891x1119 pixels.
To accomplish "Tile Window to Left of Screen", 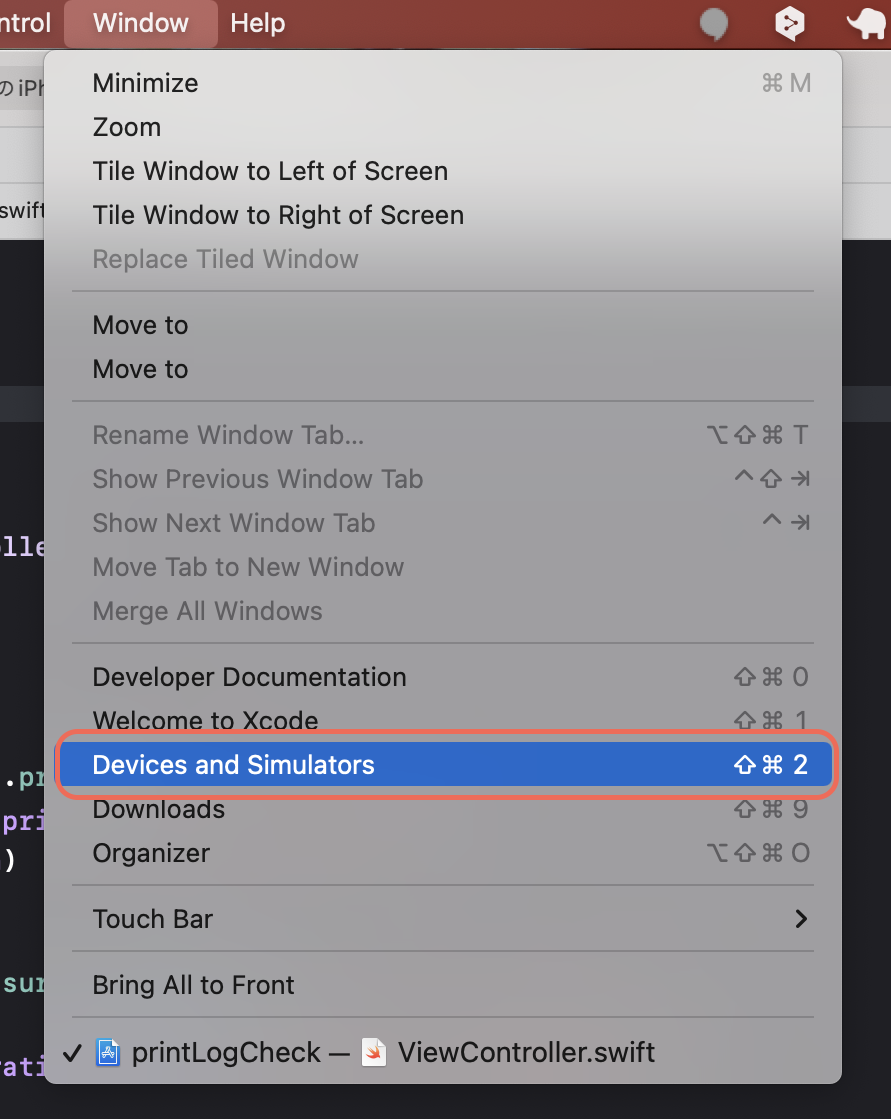I will coord(270,171).
